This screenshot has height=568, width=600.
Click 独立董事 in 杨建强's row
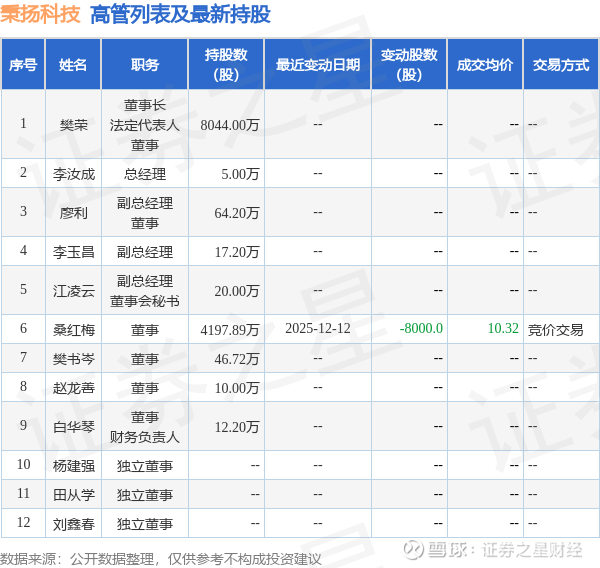145,466
